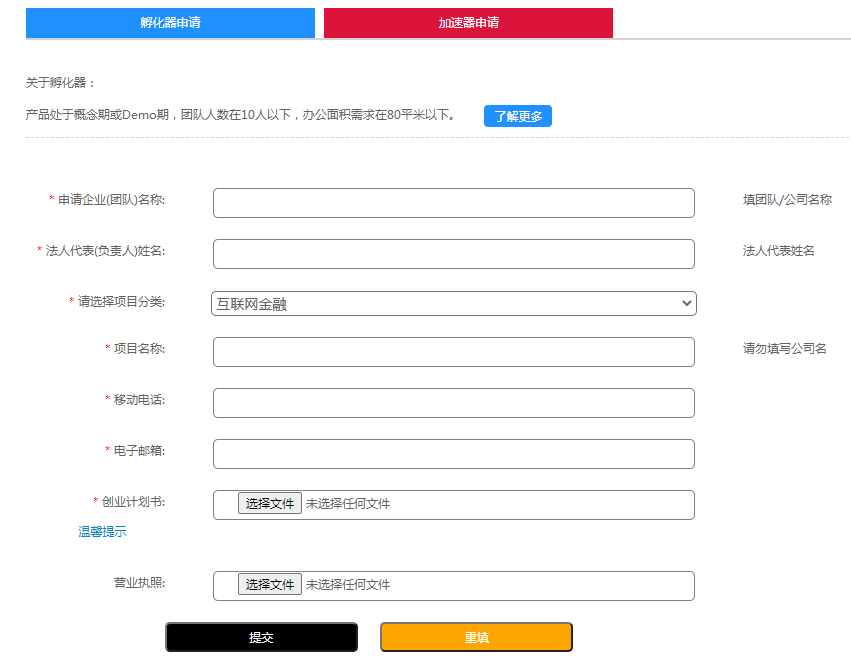The height and width of the screenshot is (660, 851).
Task: Switch to the 孵化器申请 tab
Action: coord(170,23)
